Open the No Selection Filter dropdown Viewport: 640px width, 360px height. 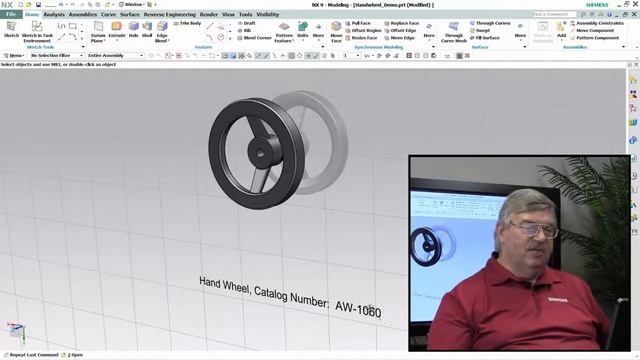pos(57,56)
